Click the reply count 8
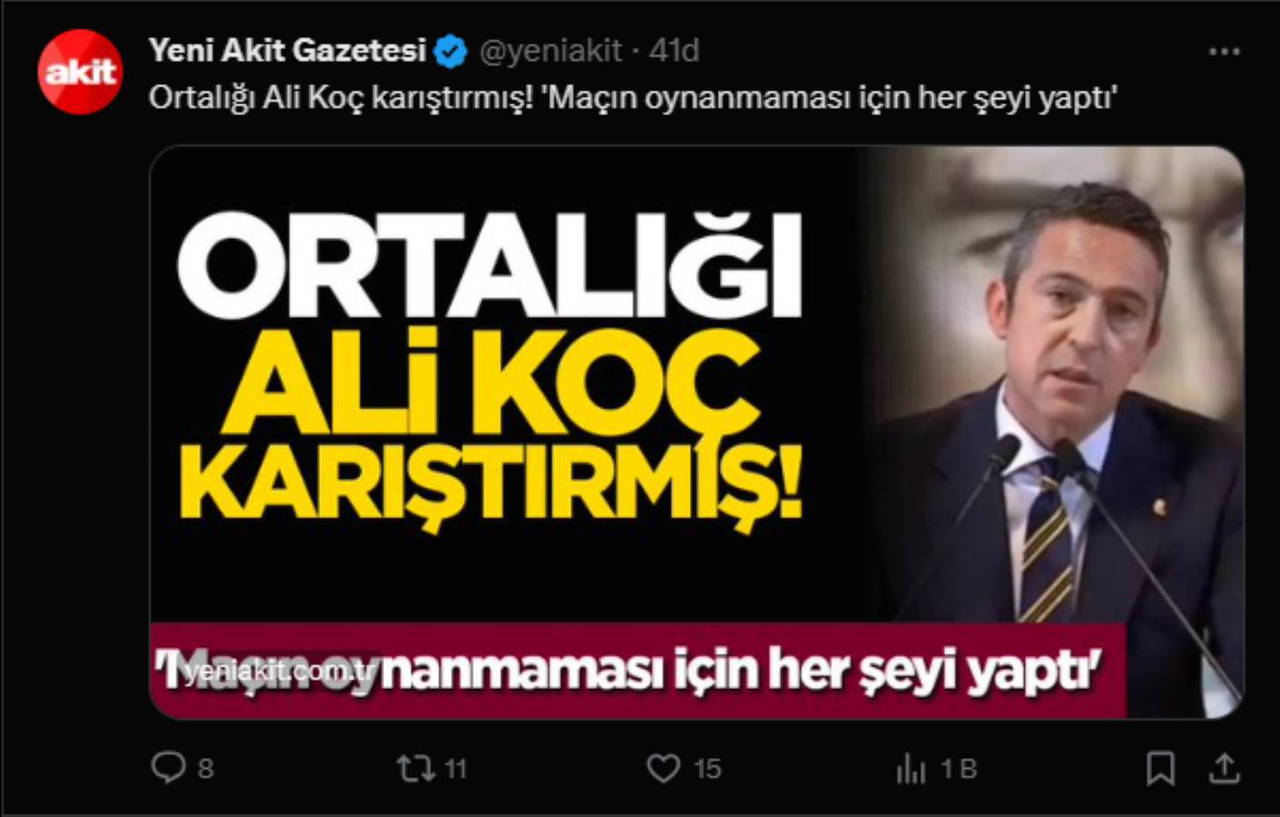The image size is (1280, 817). [x=205, y=768]
